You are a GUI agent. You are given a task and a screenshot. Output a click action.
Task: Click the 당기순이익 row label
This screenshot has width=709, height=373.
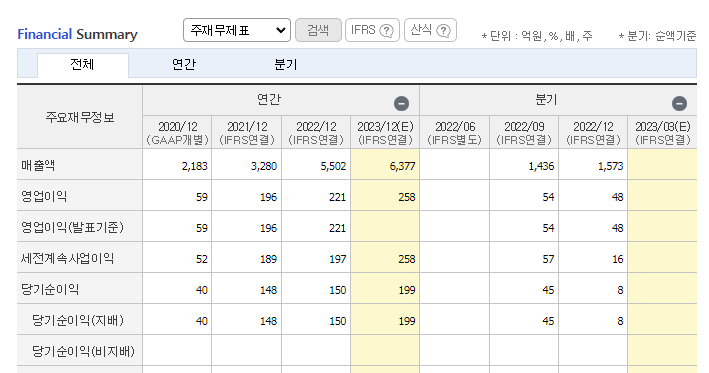pyautogui.click(x=50, y=289)
